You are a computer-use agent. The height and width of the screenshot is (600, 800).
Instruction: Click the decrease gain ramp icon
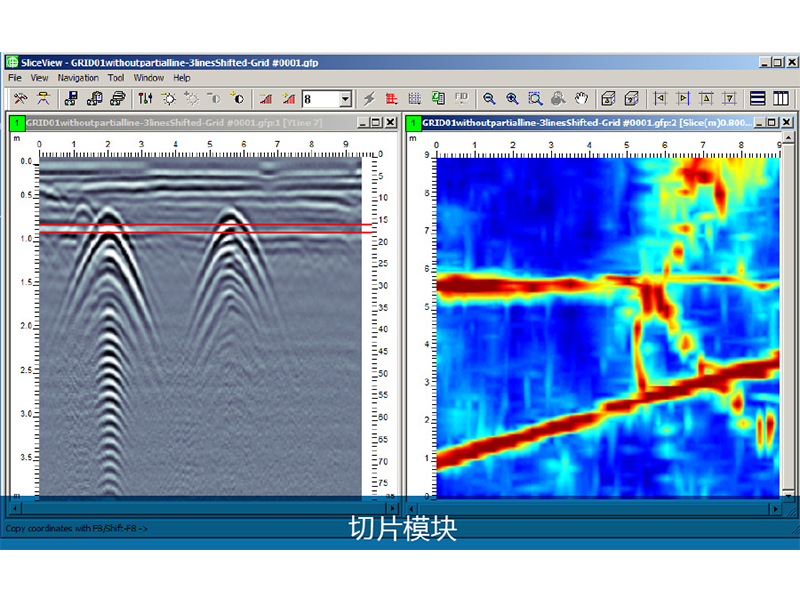[x=265, y=98]
